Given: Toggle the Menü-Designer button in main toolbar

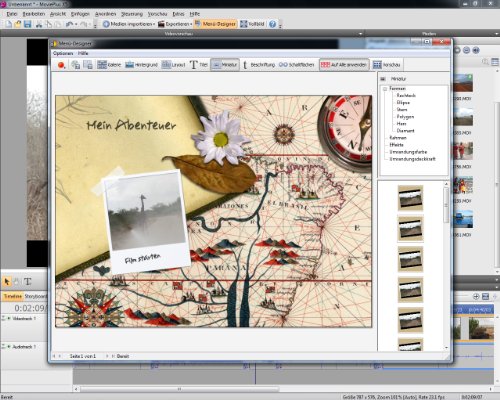Looking at the screenshot, I should [215, 24].
